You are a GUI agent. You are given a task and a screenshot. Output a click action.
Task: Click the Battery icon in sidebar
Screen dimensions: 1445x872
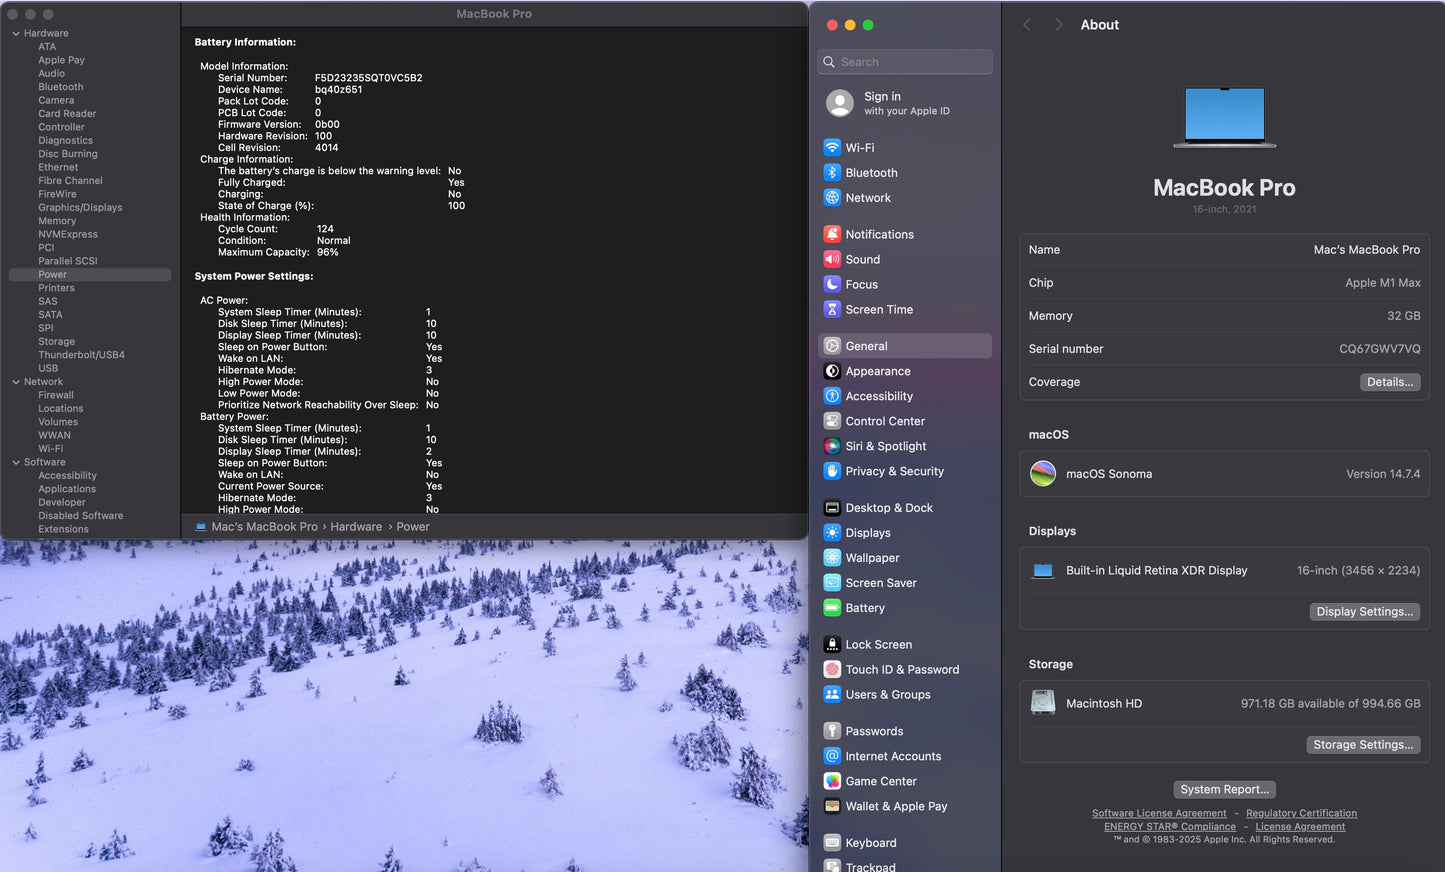[x=832, y=608]
